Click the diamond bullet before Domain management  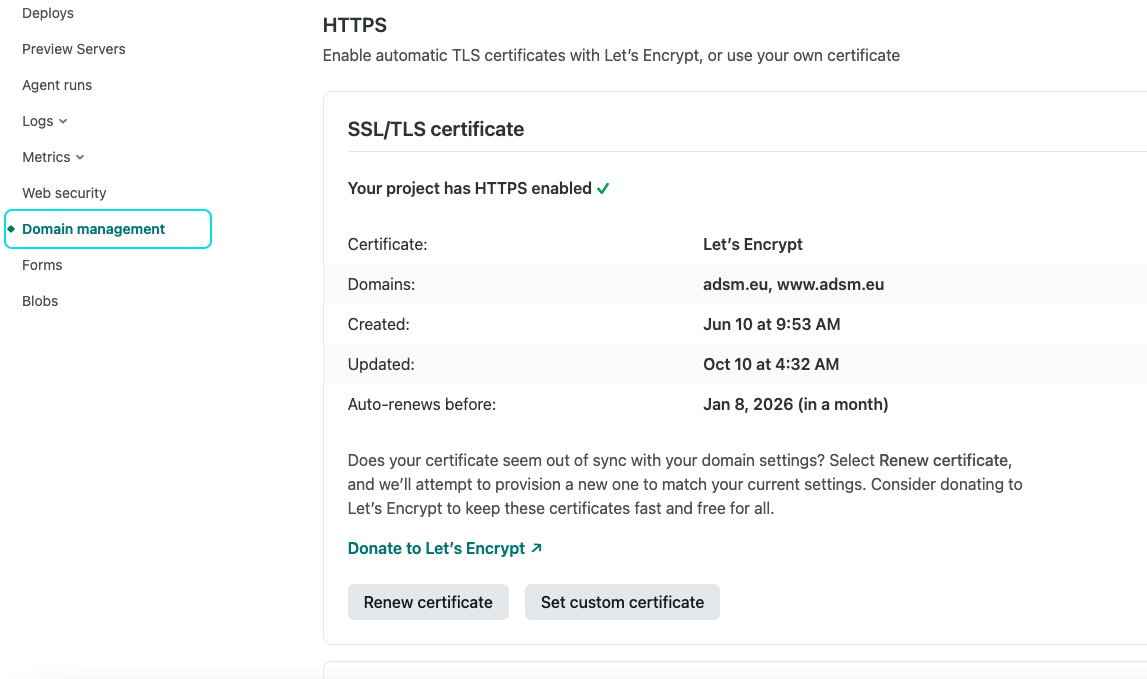click(x=11, y=229)
